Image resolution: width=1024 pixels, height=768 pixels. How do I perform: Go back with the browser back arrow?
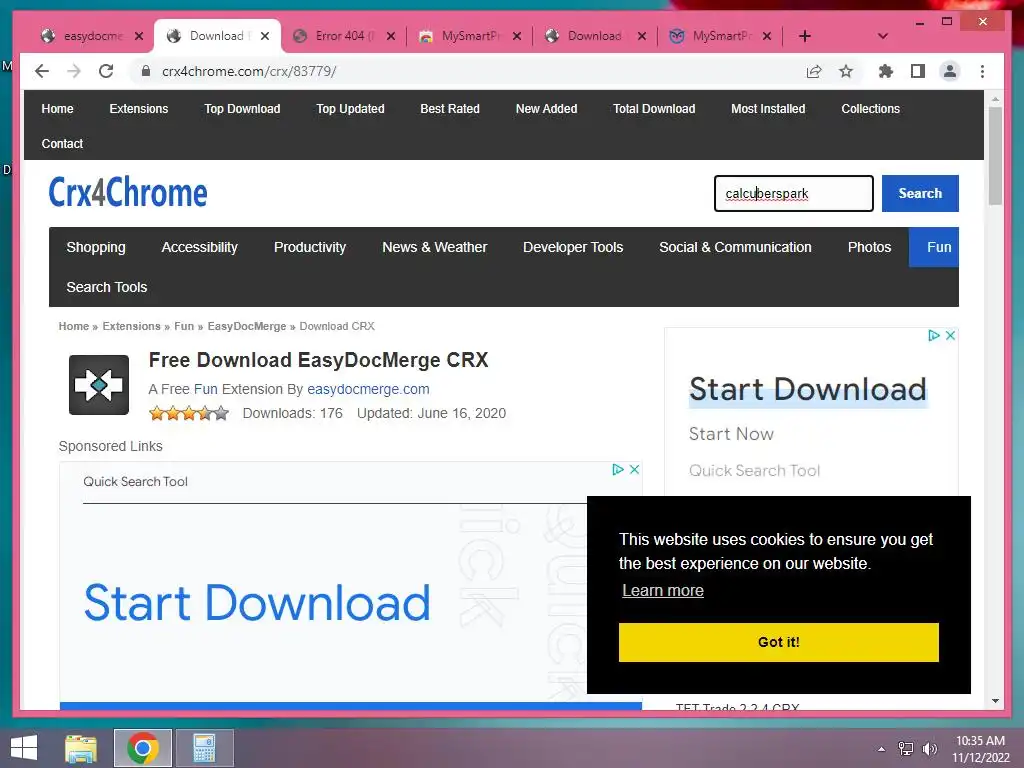[x=42, y=71]
